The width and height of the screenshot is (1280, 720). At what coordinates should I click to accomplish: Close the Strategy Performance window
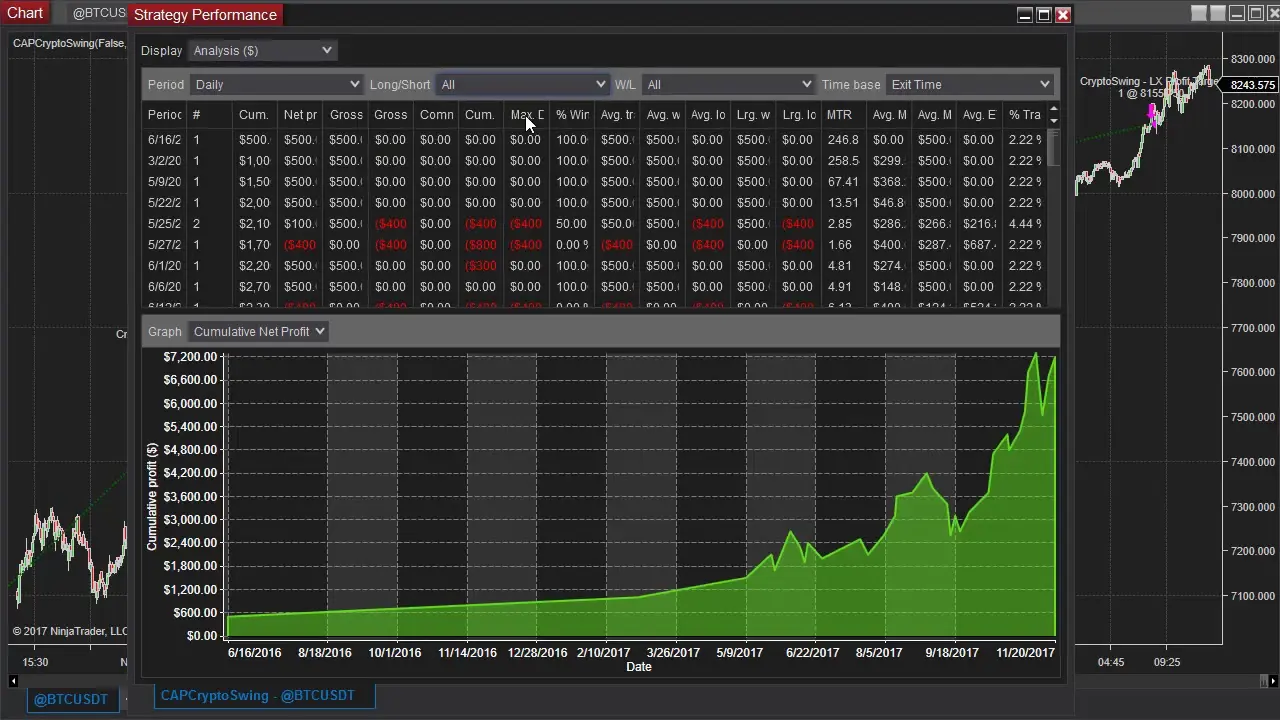click(x=1063, y=14)
